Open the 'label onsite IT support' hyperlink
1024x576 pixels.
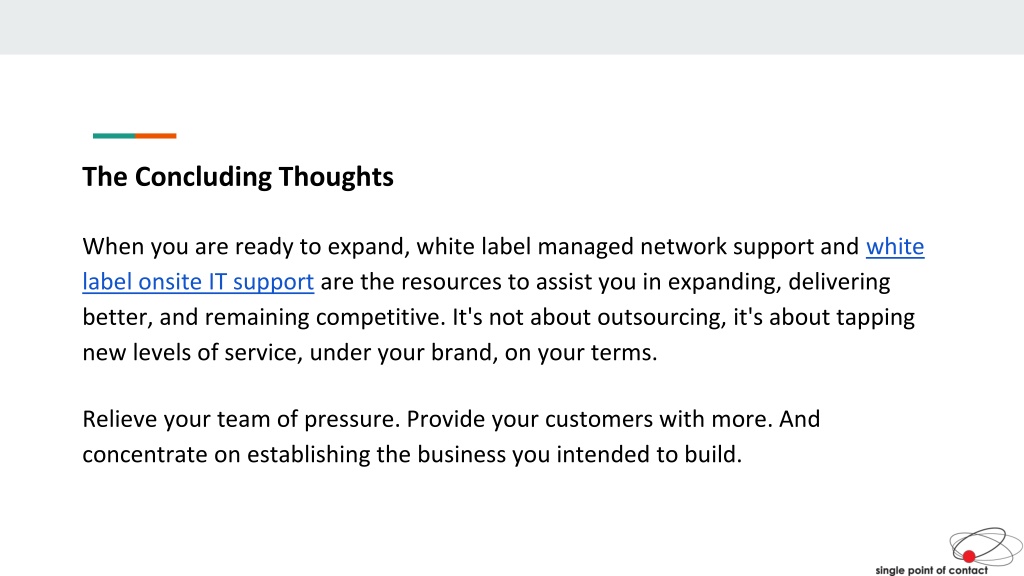(198, 282)
